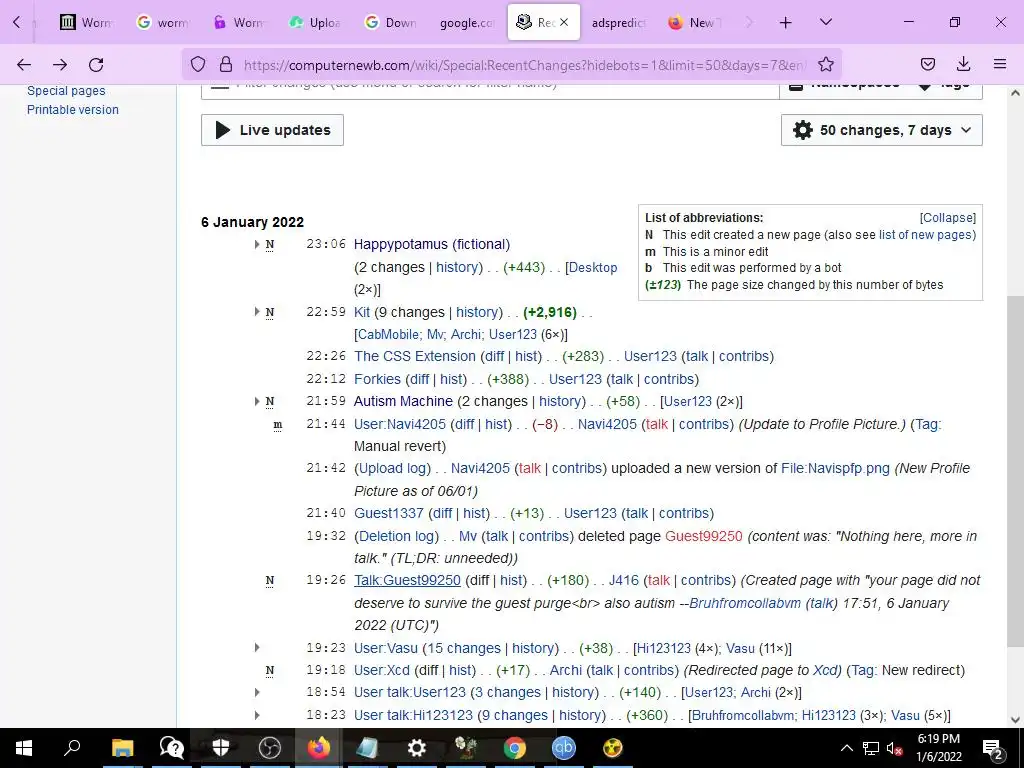The height and width of the screenshot is (768, 1024).
Task: Open the Get Help taskbar icon
Action: click(172, 748)
